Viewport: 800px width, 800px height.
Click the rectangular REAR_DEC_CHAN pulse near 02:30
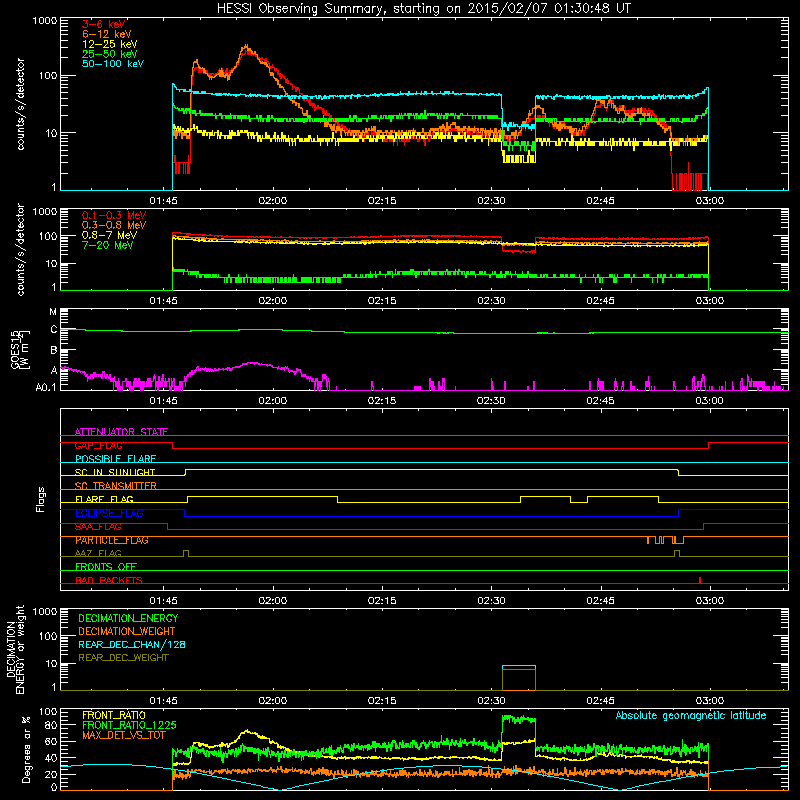519,678
